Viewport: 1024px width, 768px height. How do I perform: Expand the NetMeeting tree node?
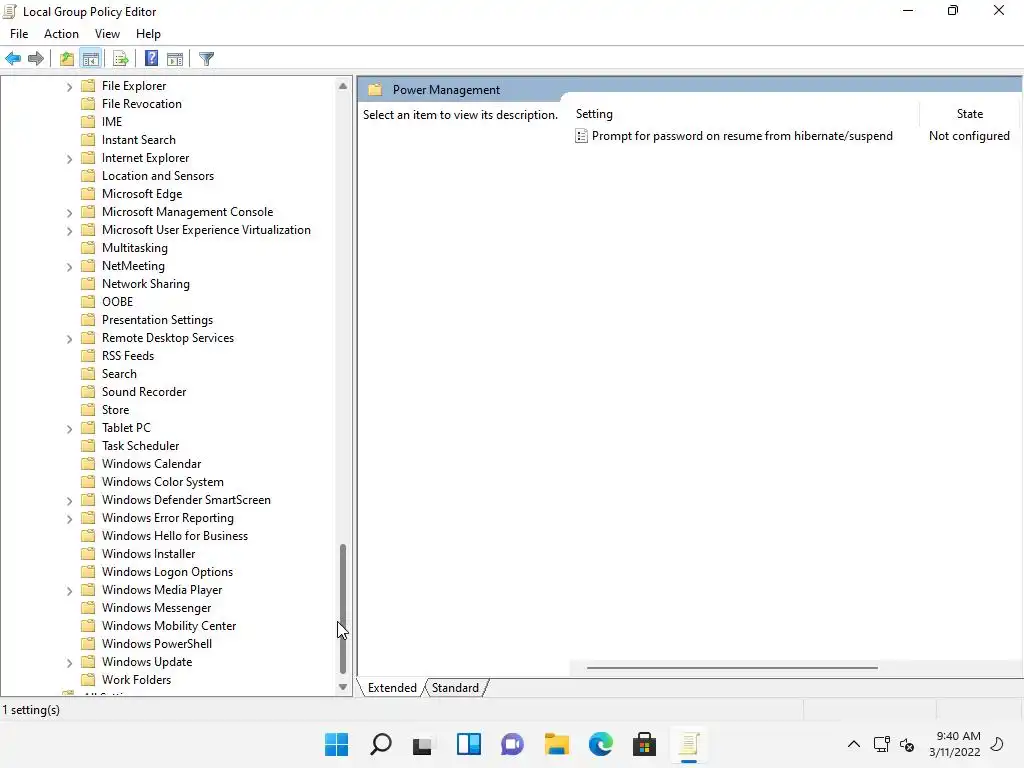tap(69, 266)
